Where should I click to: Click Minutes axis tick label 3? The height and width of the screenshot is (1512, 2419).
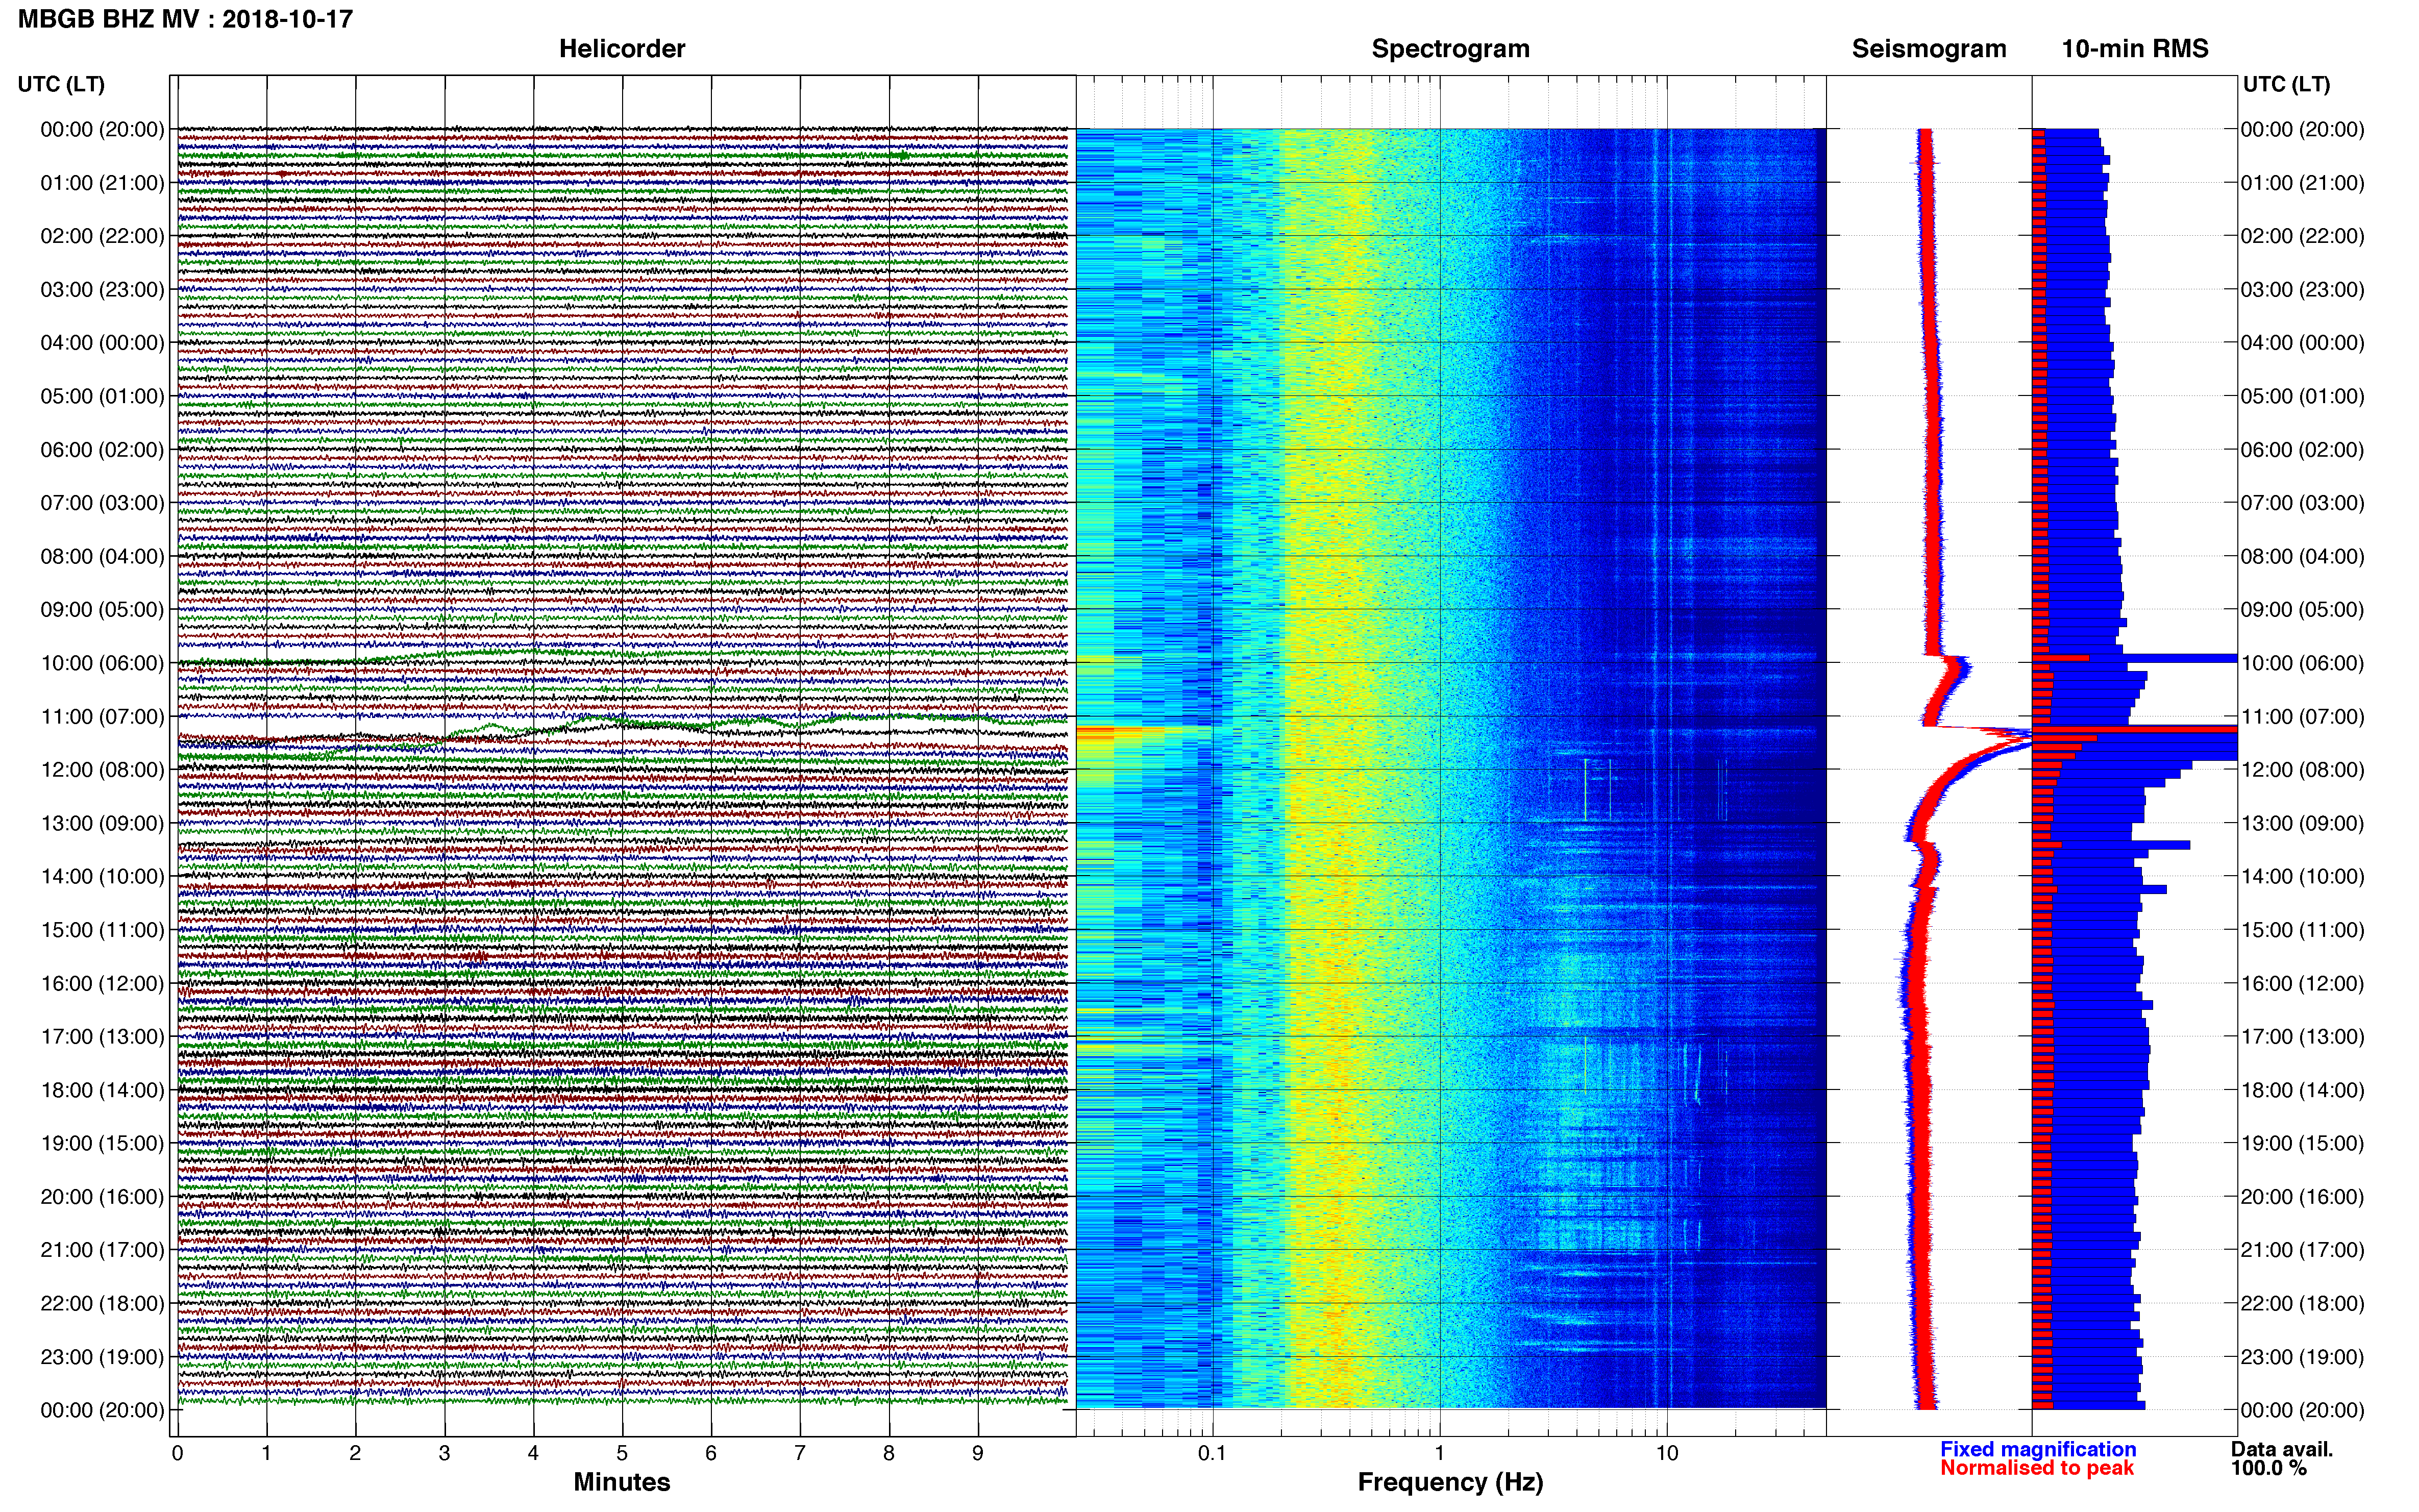tap(444, 1453)
